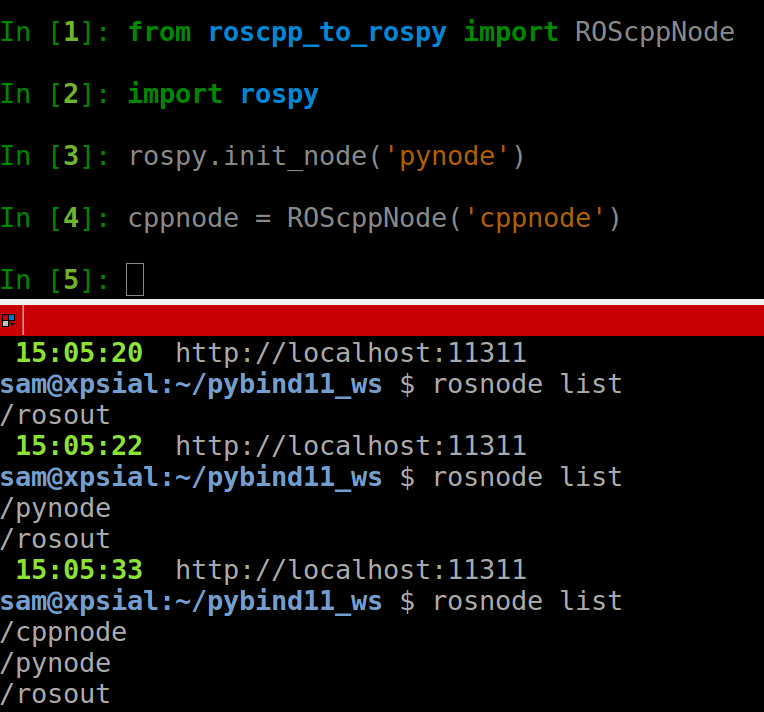764x712 pixels.
Task: Click the In [1] prompt label
Action: coord(55,33)
